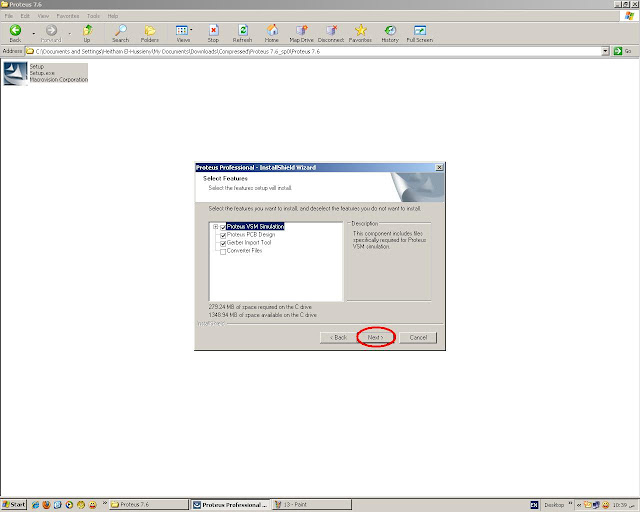The height and width of the screenshot is (512, 640).
Task: Go Up one folder level
Action: tap(87, 30)
